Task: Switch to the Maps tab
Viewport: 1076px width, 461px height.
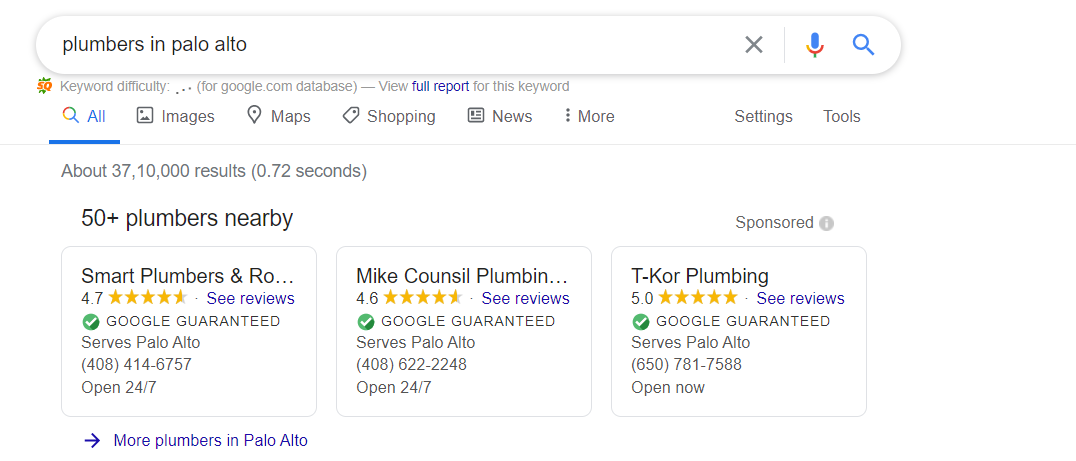Action: tap(279, 116)
